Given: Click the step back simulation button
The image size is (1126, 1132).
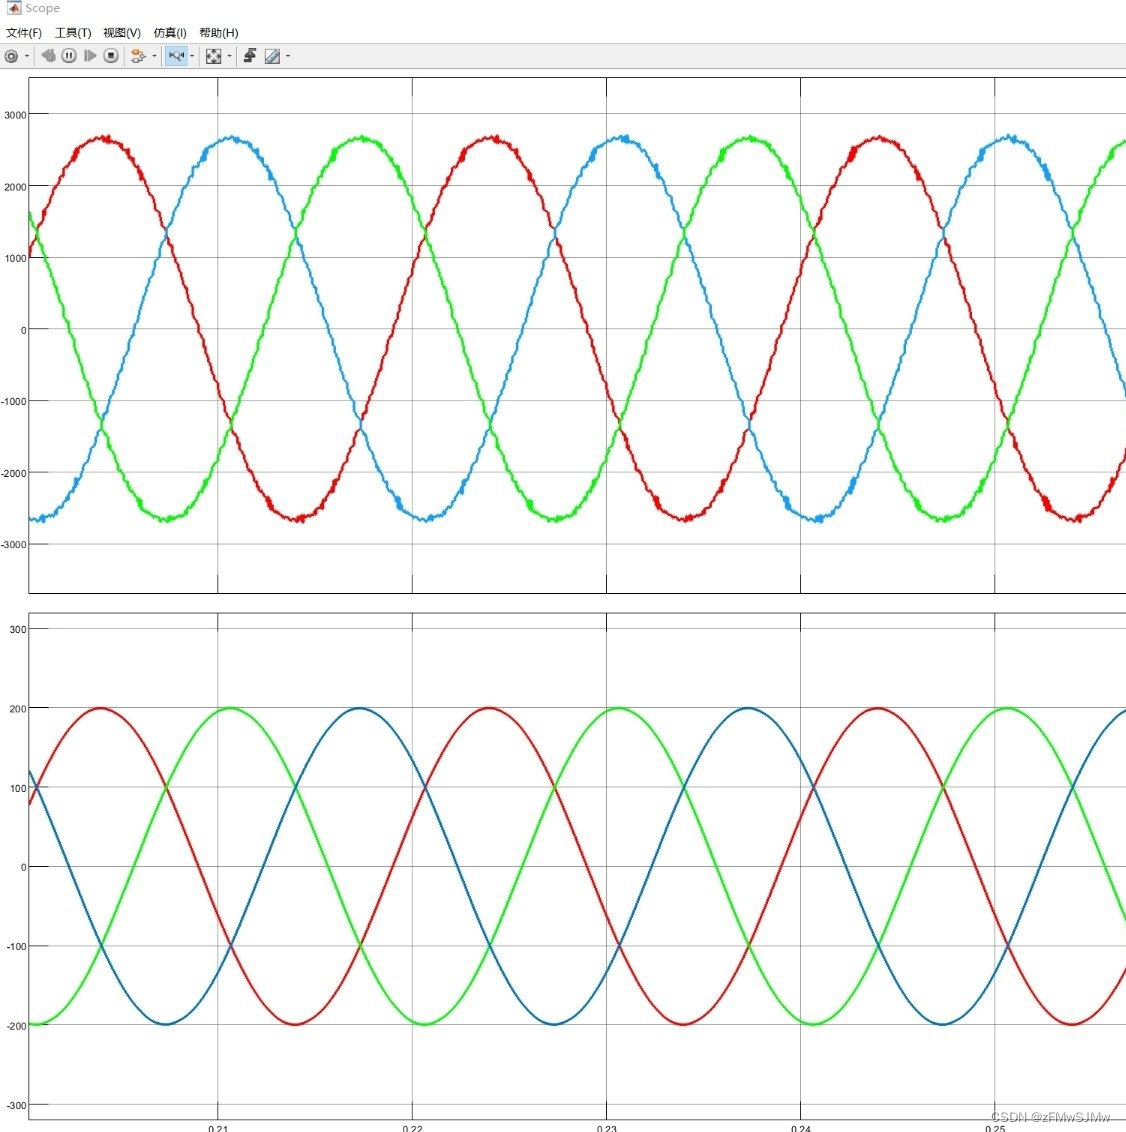Looking at the screenshot, I should click(48, 56).
